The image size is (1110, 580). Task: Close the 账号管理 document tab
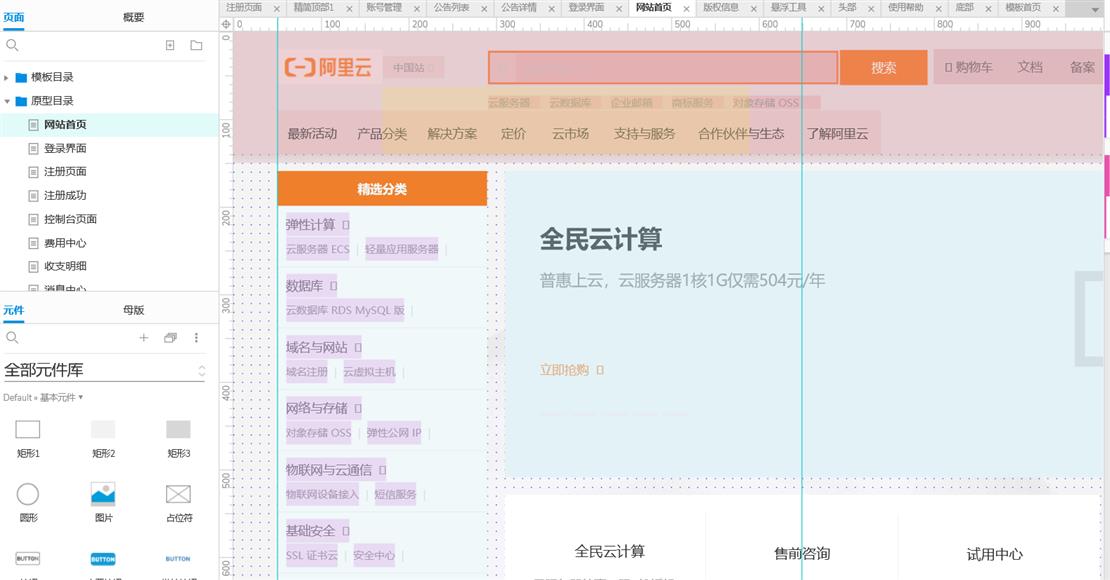coord(417,8)
